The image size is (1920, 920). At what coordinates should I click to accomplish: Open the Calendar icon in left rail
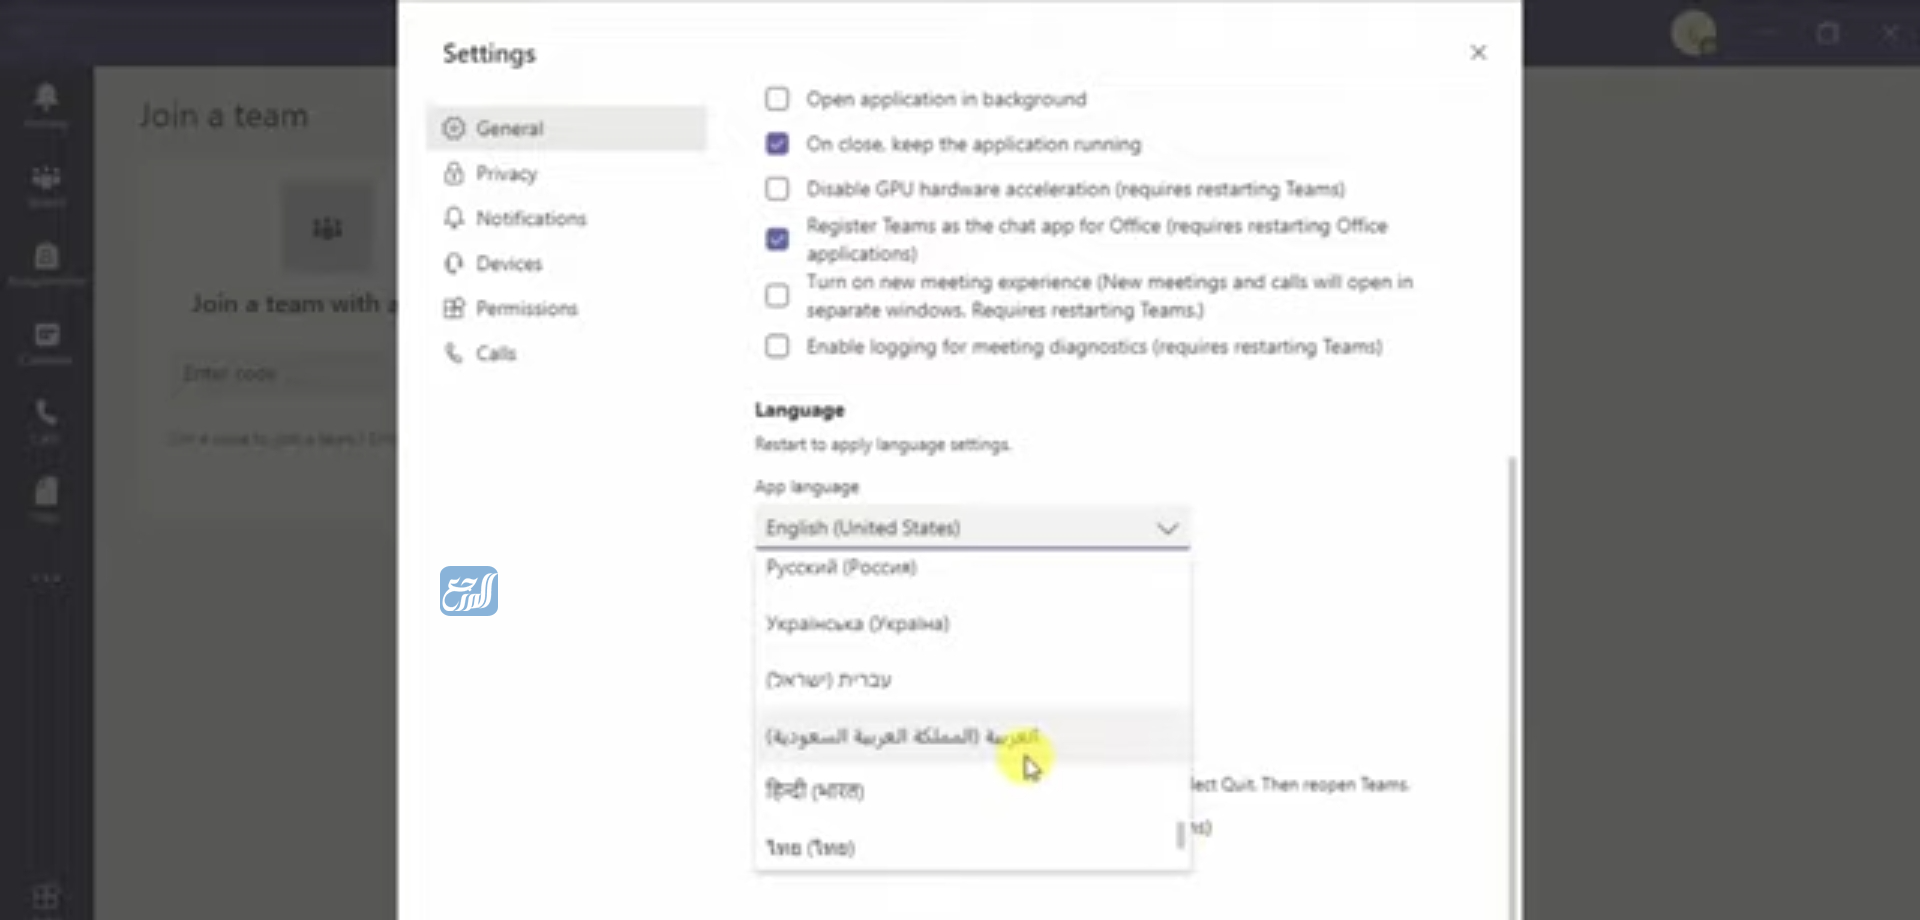pos(46,336)
